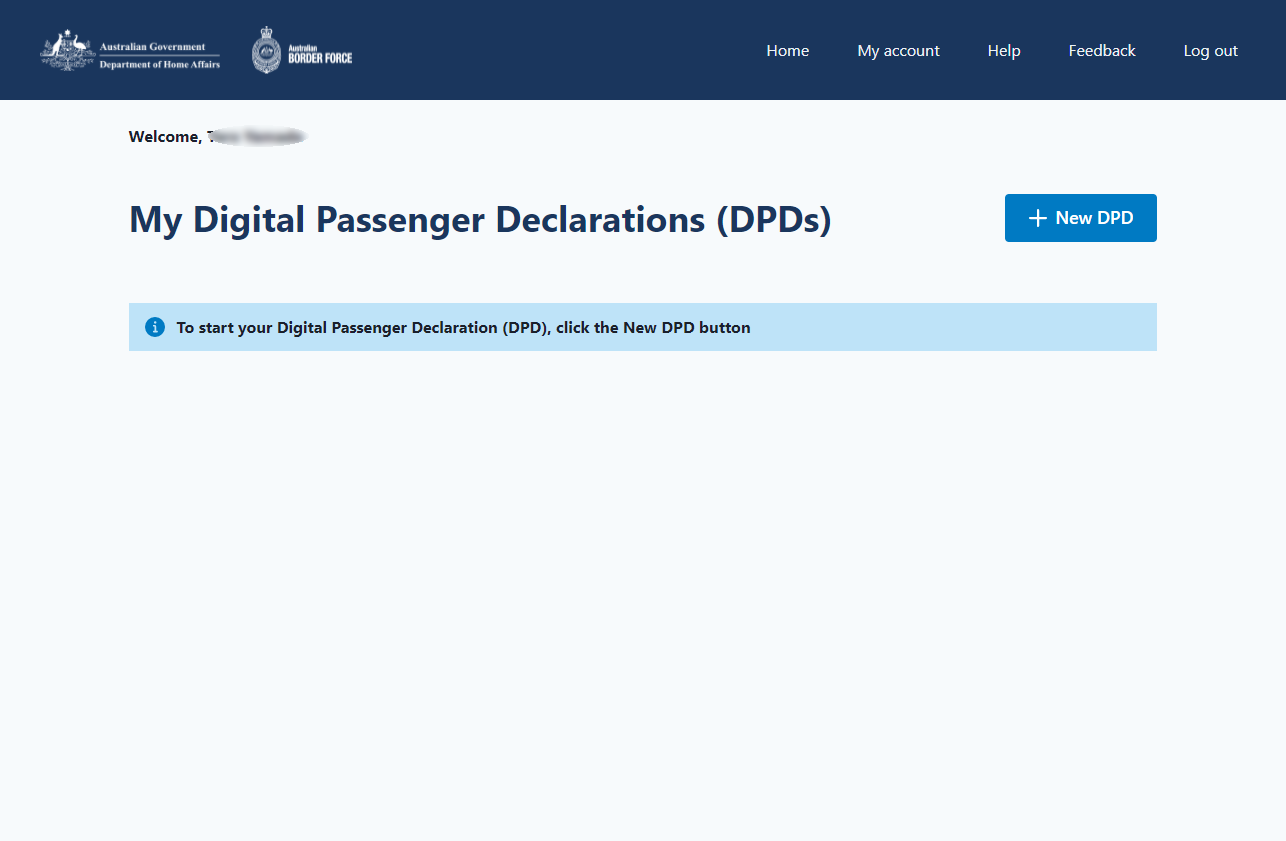Click empty area of light blue info banner
This screenshot has height=841, width=1286.
950,327
